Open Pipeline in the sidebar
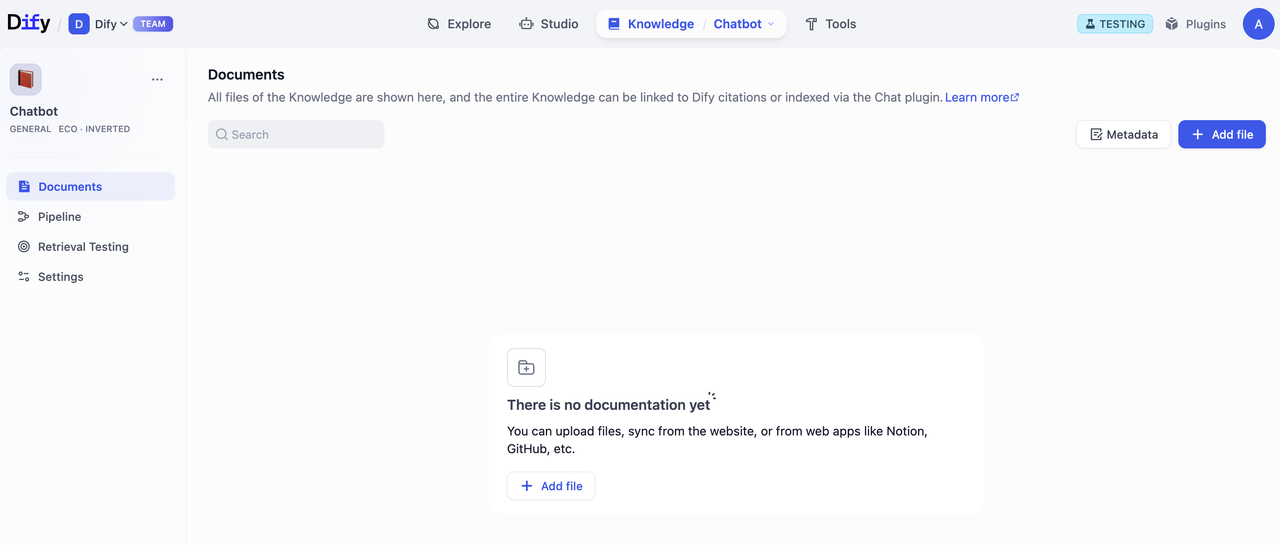Viewport: 1280px width, 545px height. point(59,217)
